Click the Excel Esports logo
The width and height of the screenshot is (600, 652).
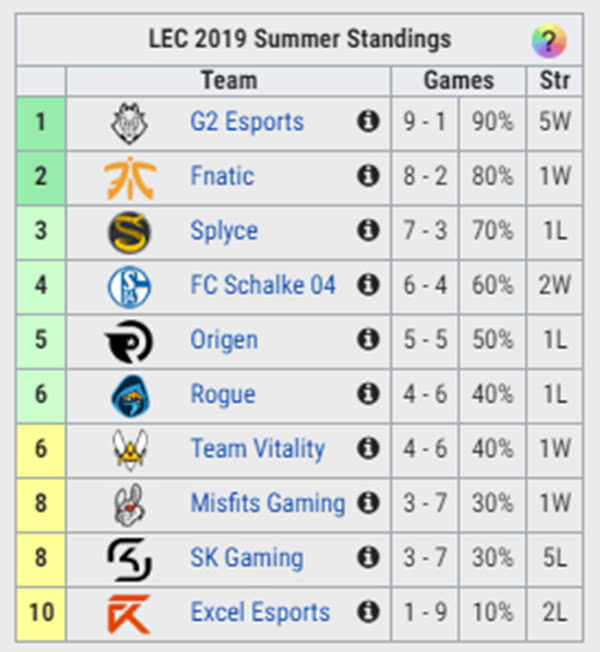[130, 612]
